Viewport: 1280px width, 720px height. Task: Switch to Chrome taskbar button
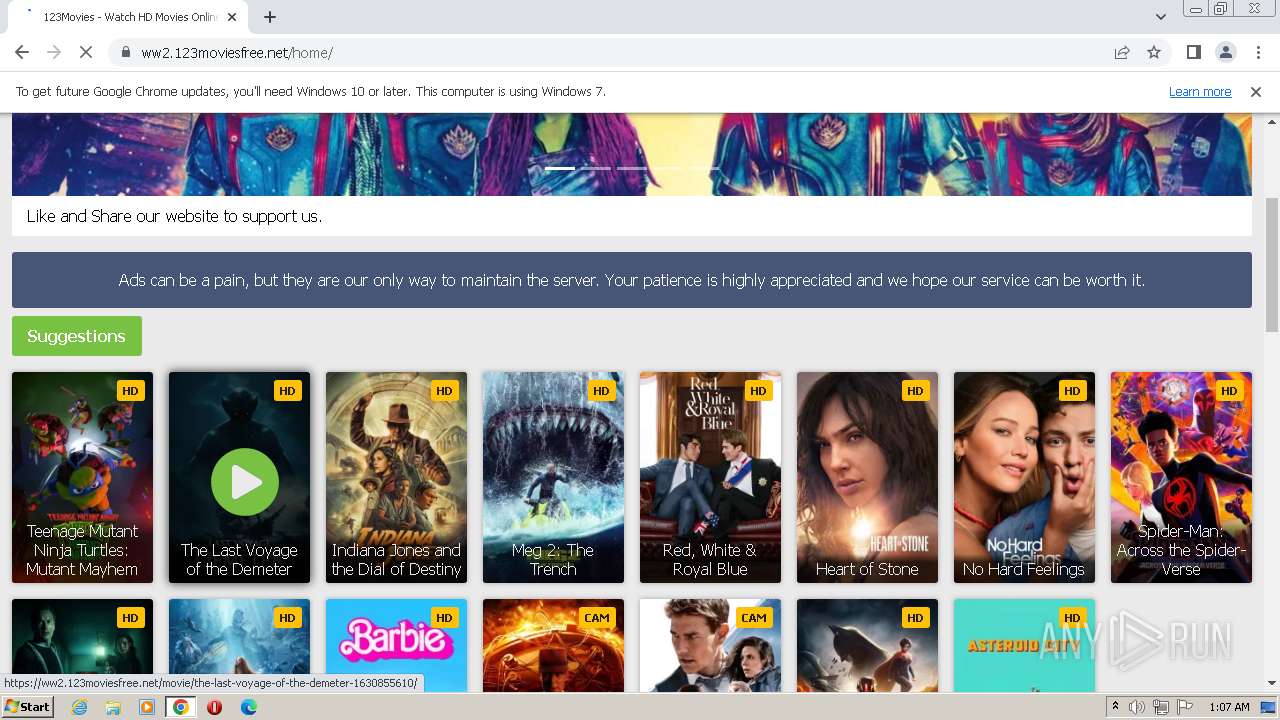click(x=180, y=707)
